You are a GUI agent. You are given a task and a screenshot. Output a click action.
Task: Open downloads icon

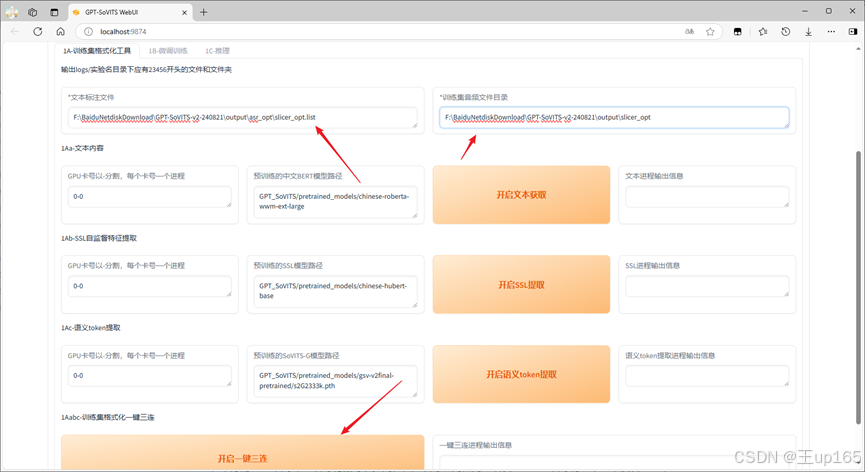tap(808, 31)
